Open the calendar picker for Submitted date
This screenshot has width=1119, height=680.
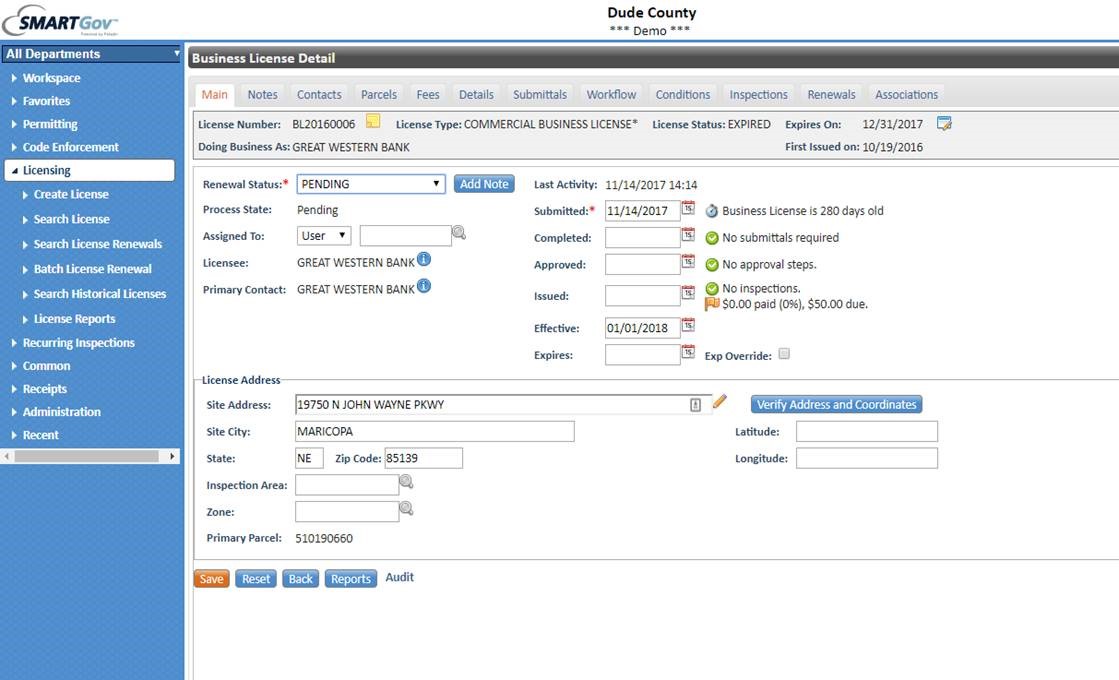pos(688,209)
